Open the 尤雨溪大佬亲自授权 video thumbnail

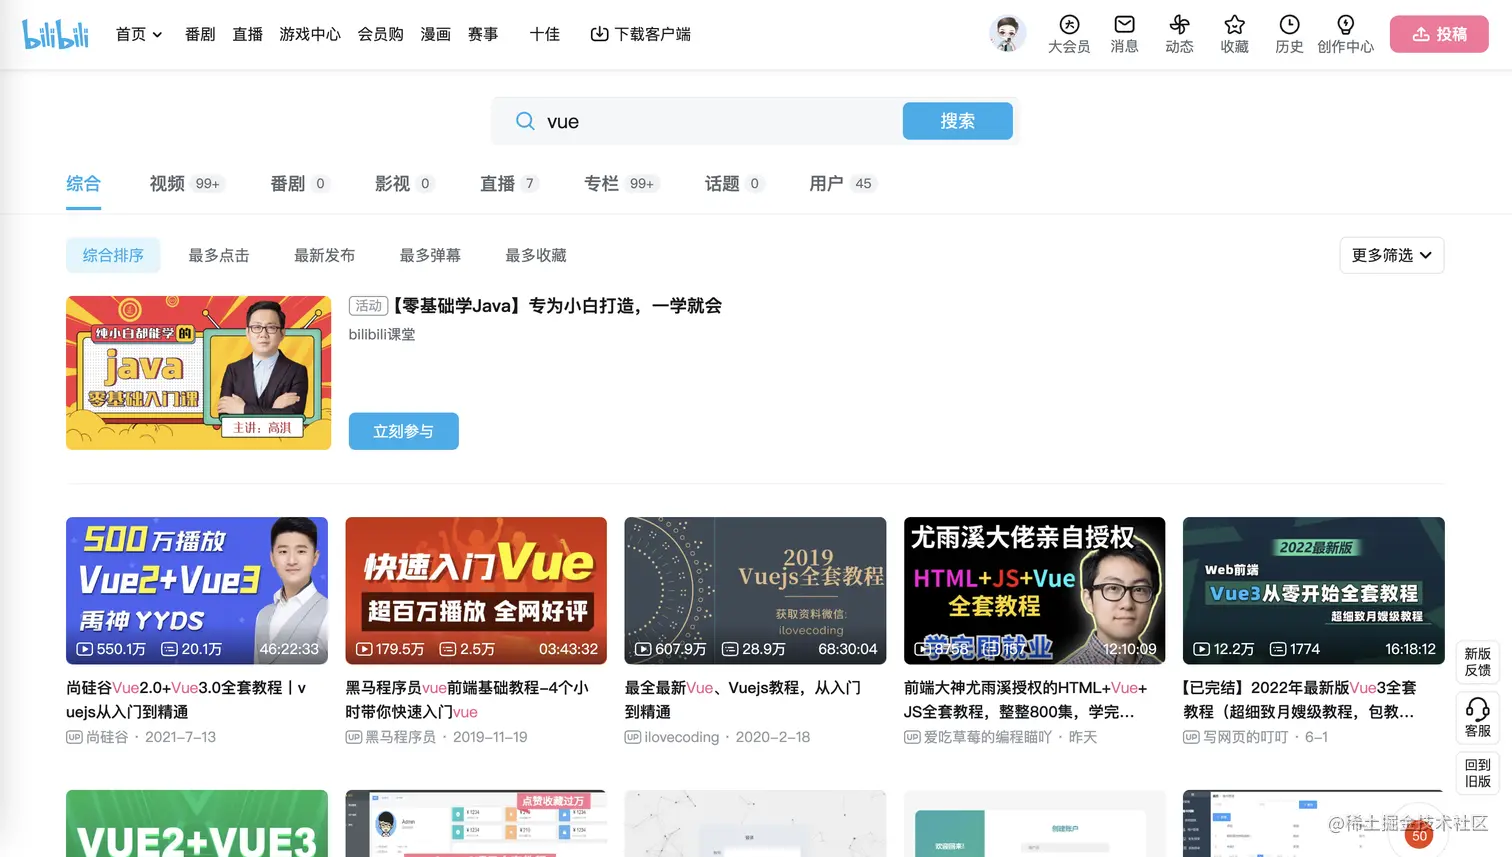point(1034,590)
